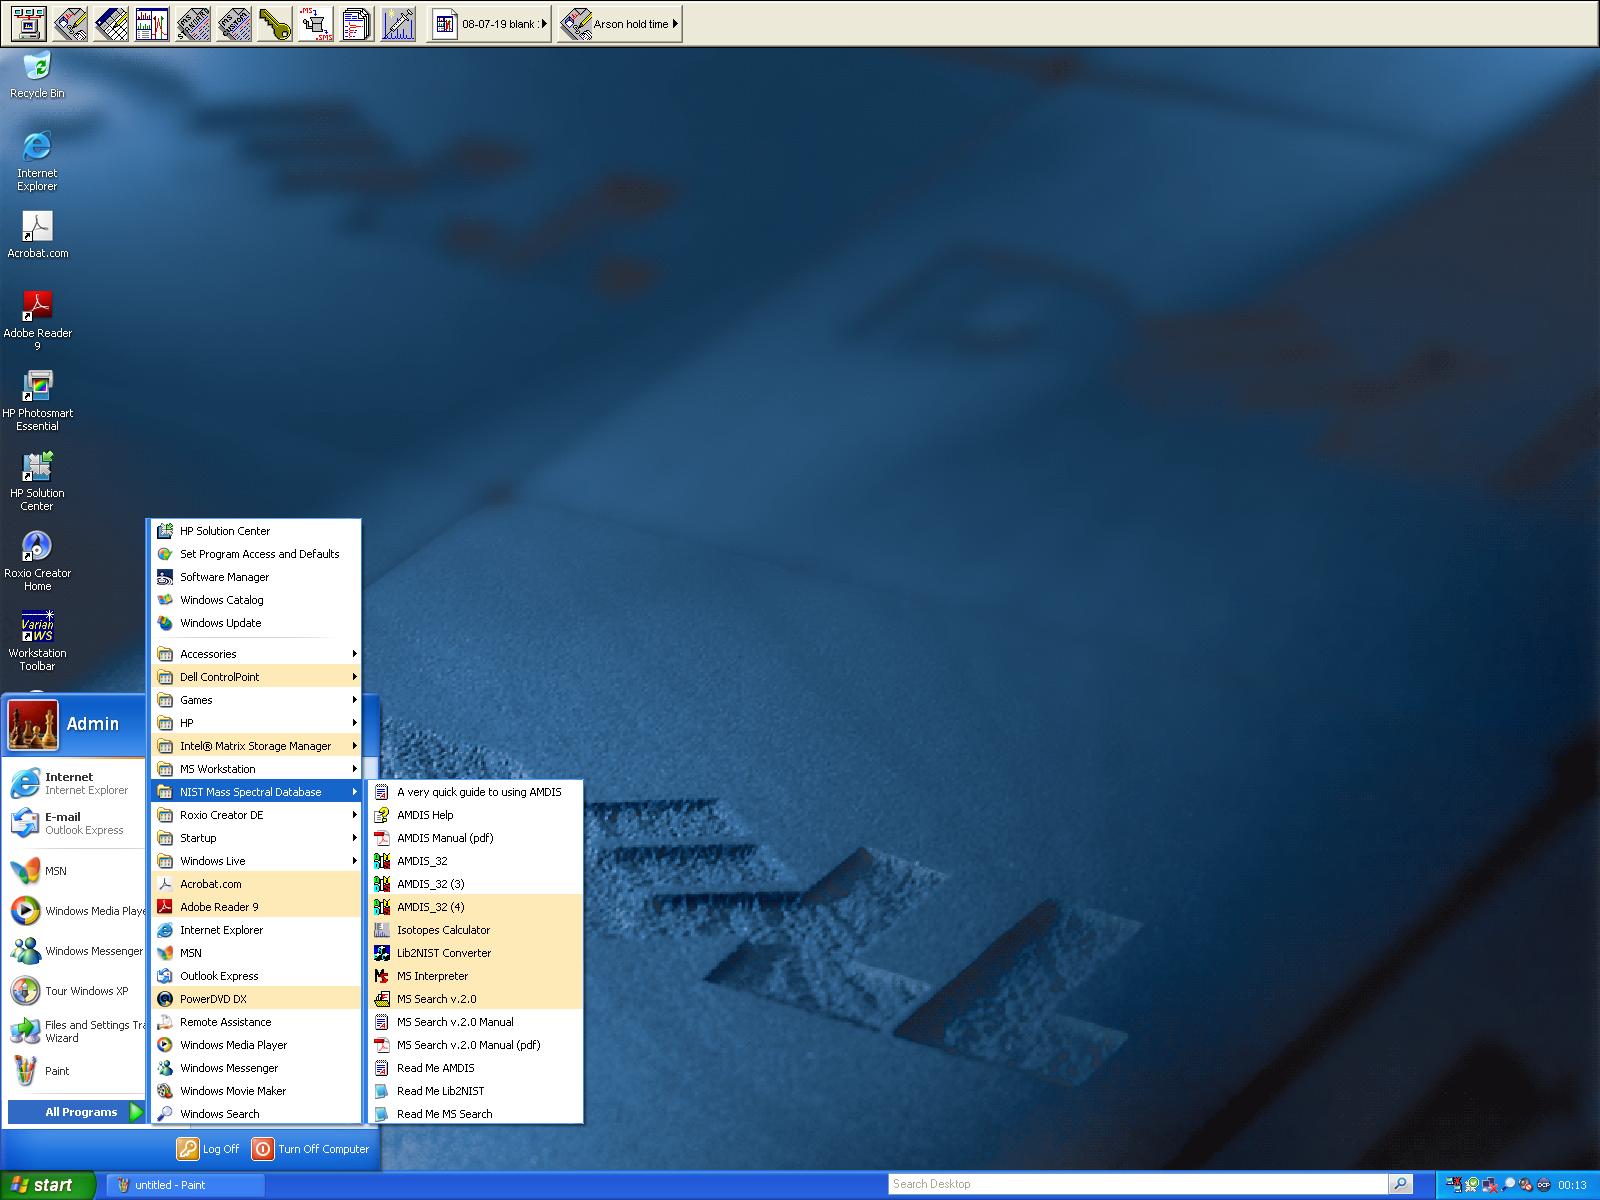Click the system clock showing 00:13
This screenshot has width=1600, height=1200.
(x=1572, y=1185)
